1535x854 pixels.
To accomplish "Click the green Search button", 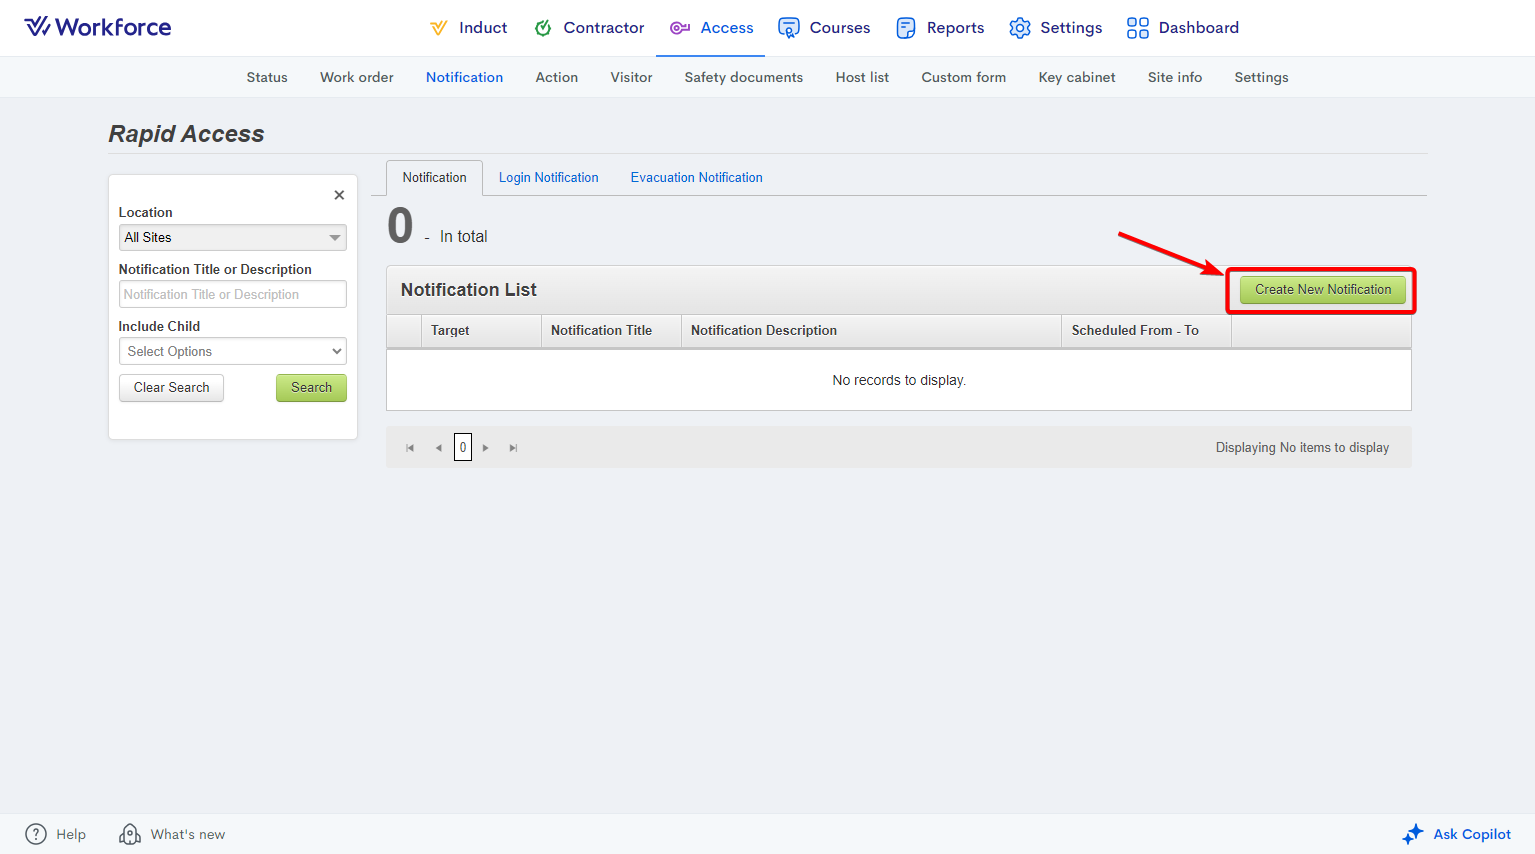I will 311,388.
